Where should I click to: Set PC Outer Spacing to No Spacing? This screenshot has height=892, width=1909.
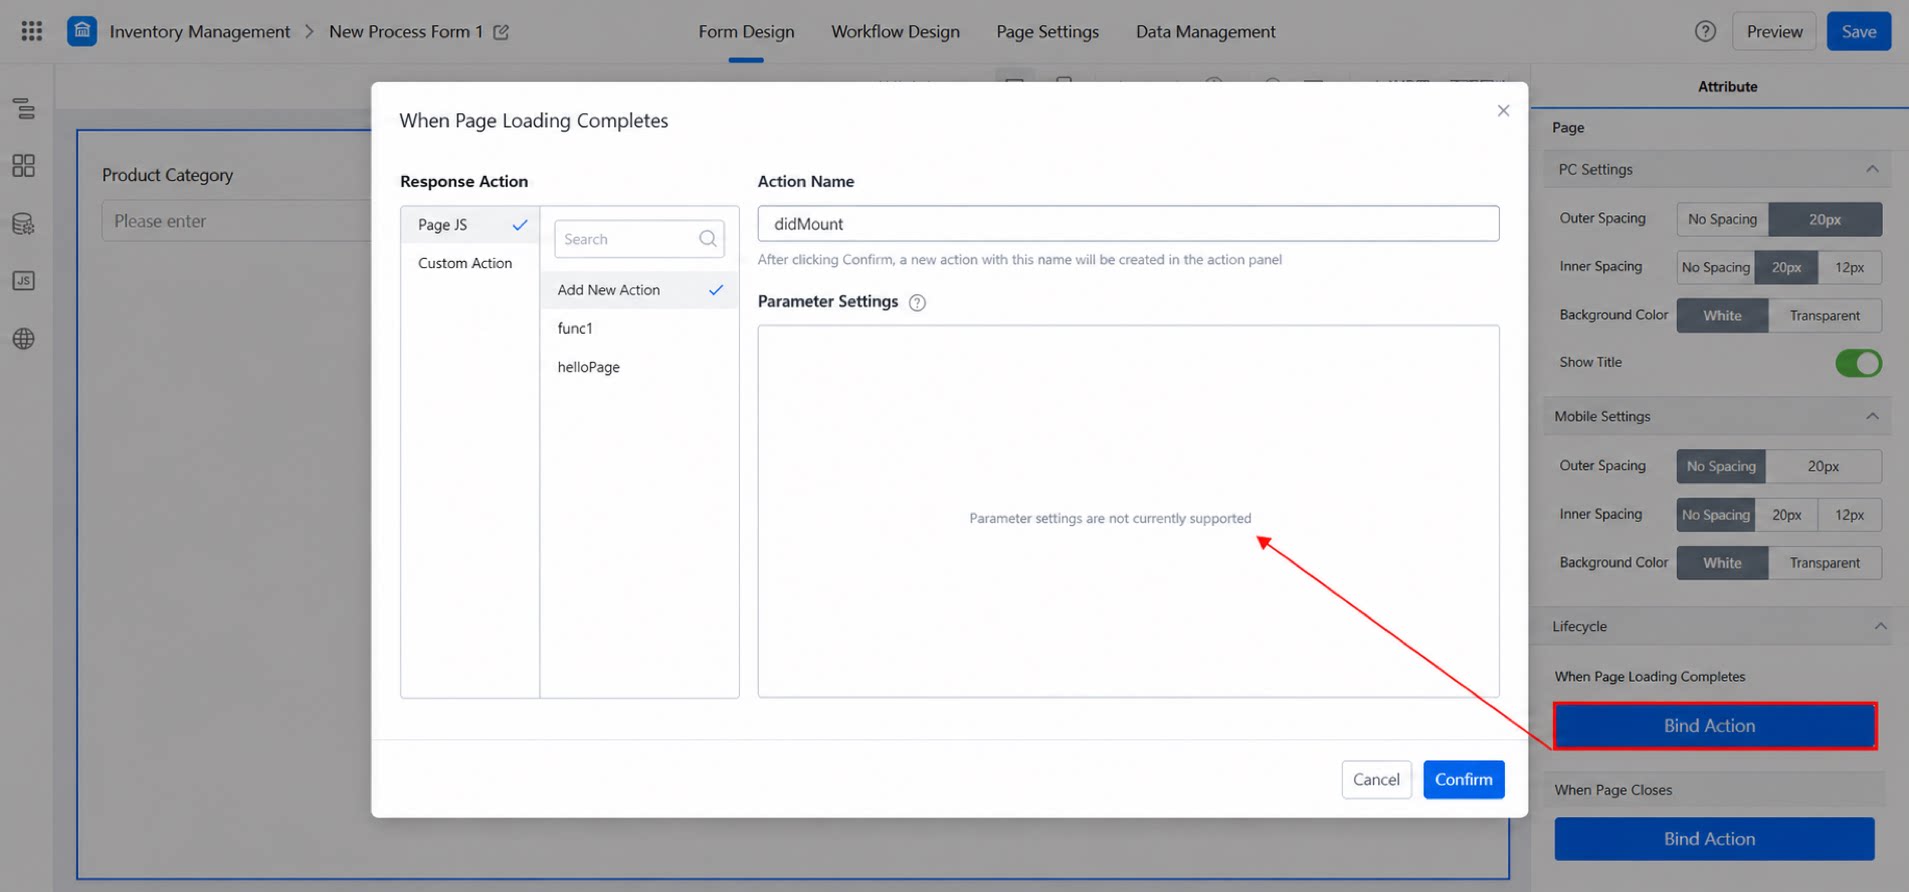click(1722, 219)
